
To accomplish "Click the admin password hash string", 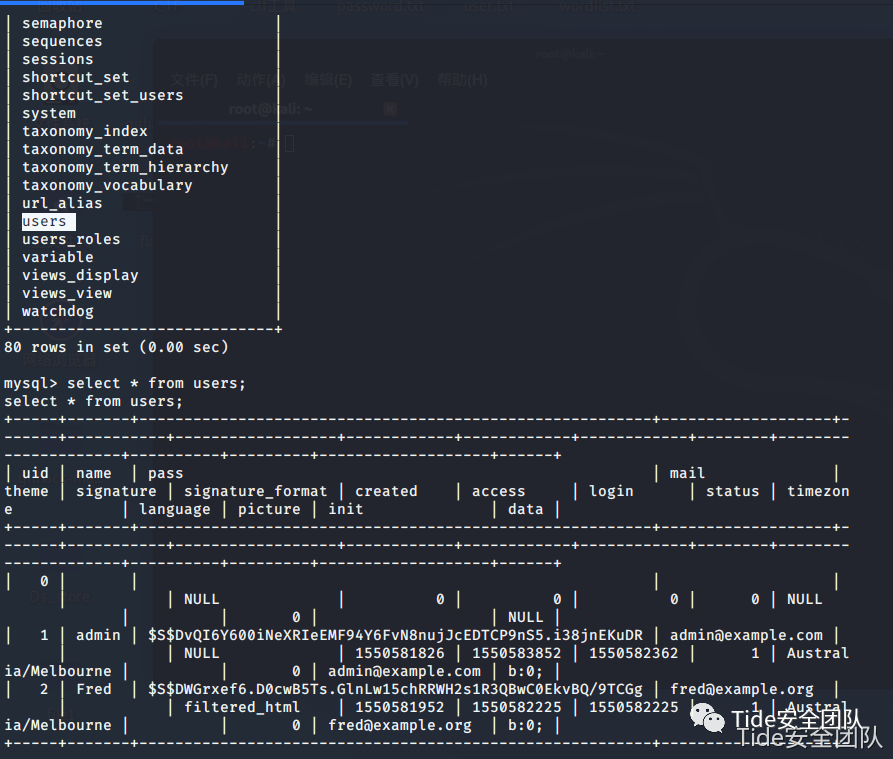I will coord(395,635).
